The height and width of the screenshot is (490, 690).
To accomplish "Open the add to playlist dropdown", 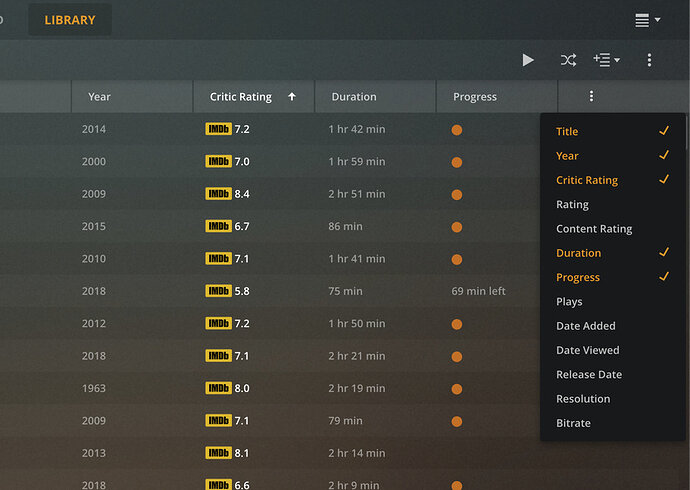I will (x=606, y=60).
